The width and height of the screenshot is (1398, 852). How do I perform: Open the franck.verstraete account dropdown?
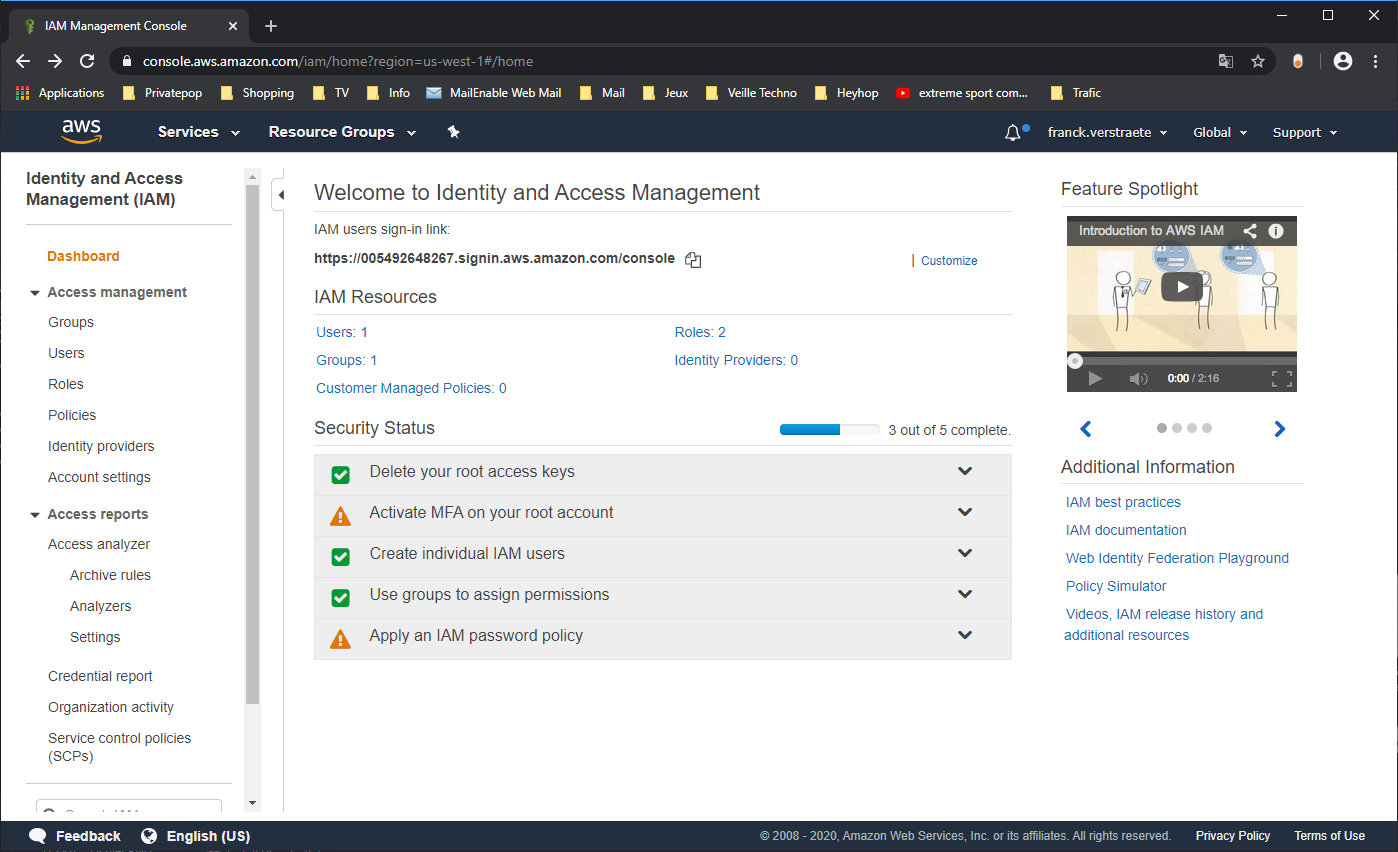1110,132
